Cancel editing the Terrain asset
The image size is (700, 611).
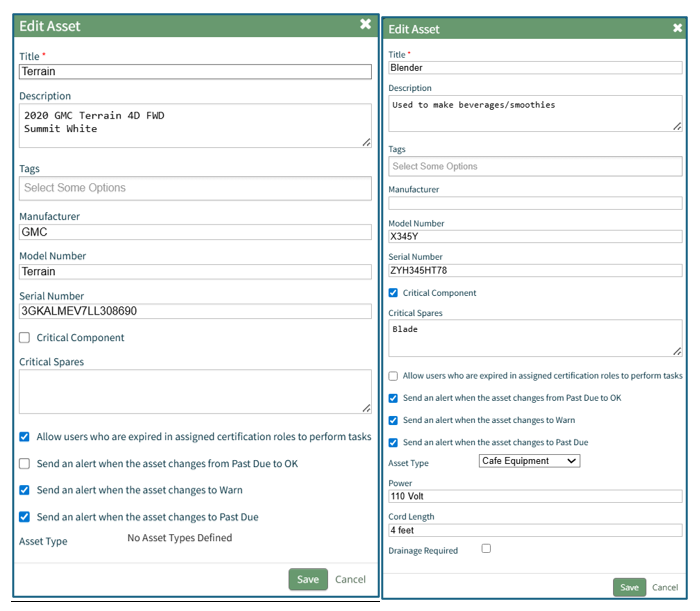coord(350,579)
